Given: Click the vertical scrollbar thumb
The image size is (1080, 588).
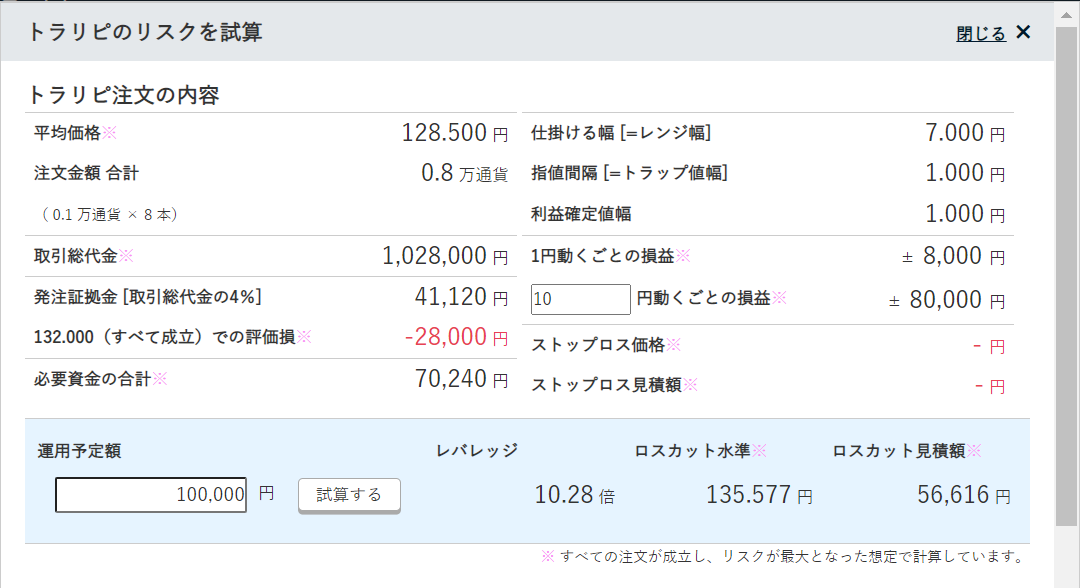Looking at the screenshot, I should click(1066, 275).
